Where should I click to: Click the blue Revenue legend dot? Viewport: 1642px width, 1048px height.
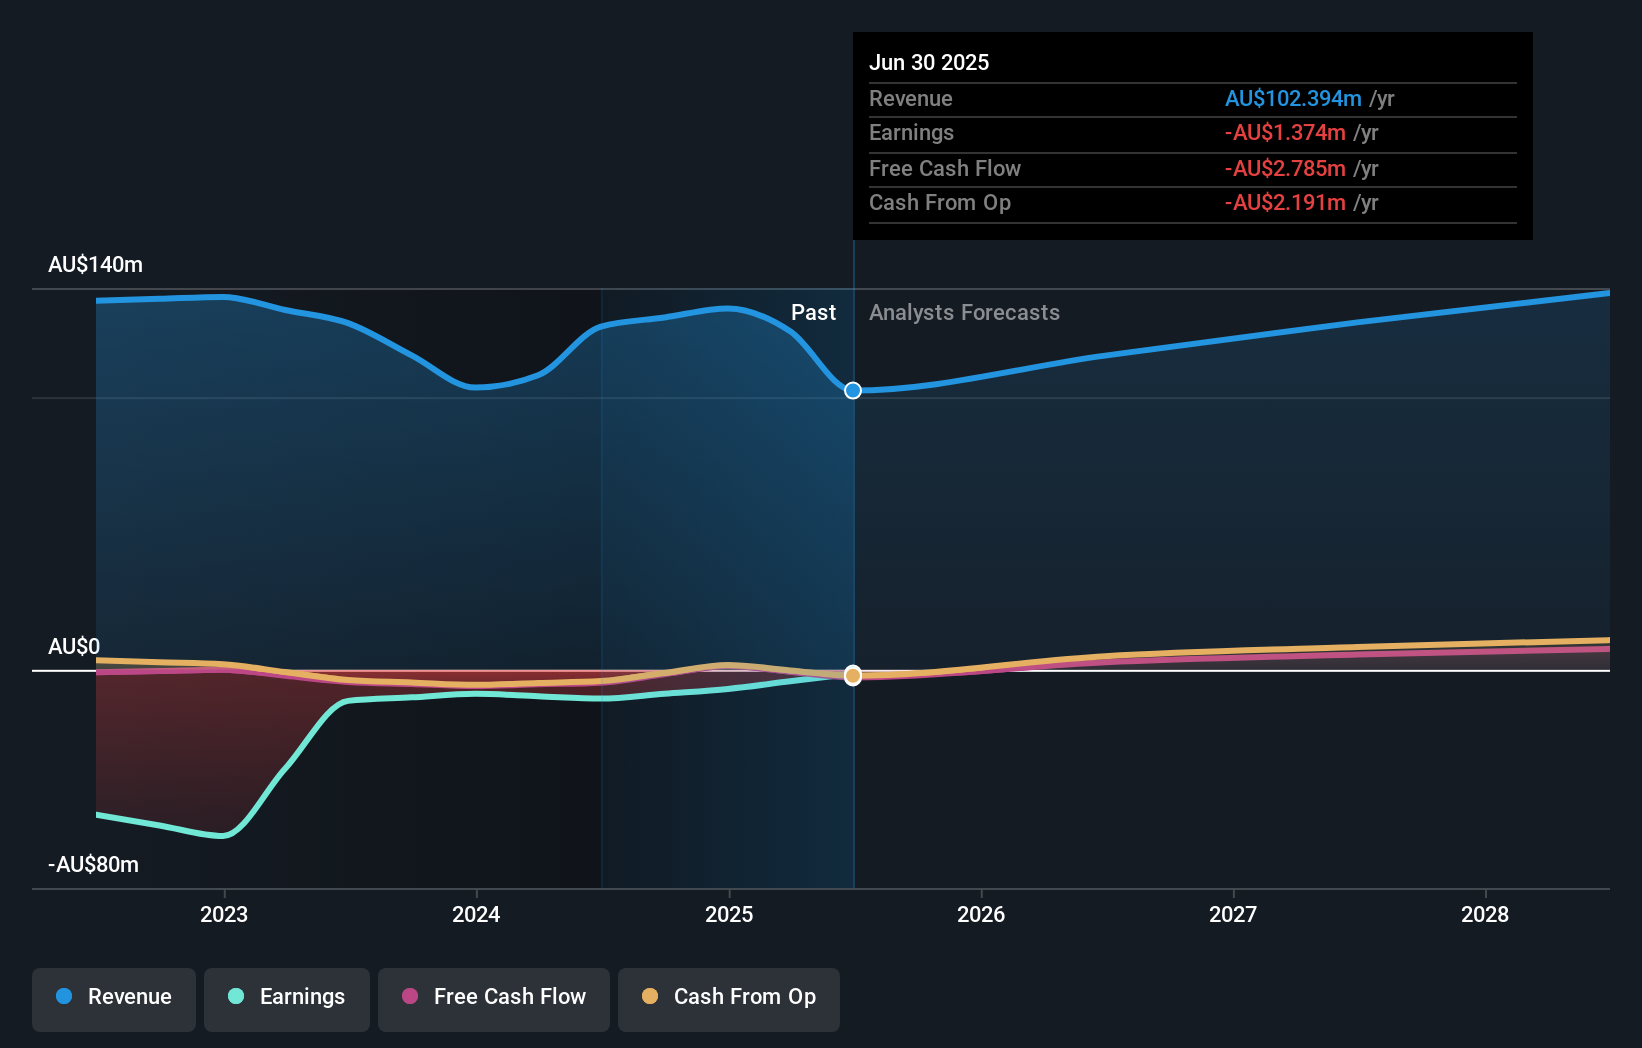tap(64, 997)
